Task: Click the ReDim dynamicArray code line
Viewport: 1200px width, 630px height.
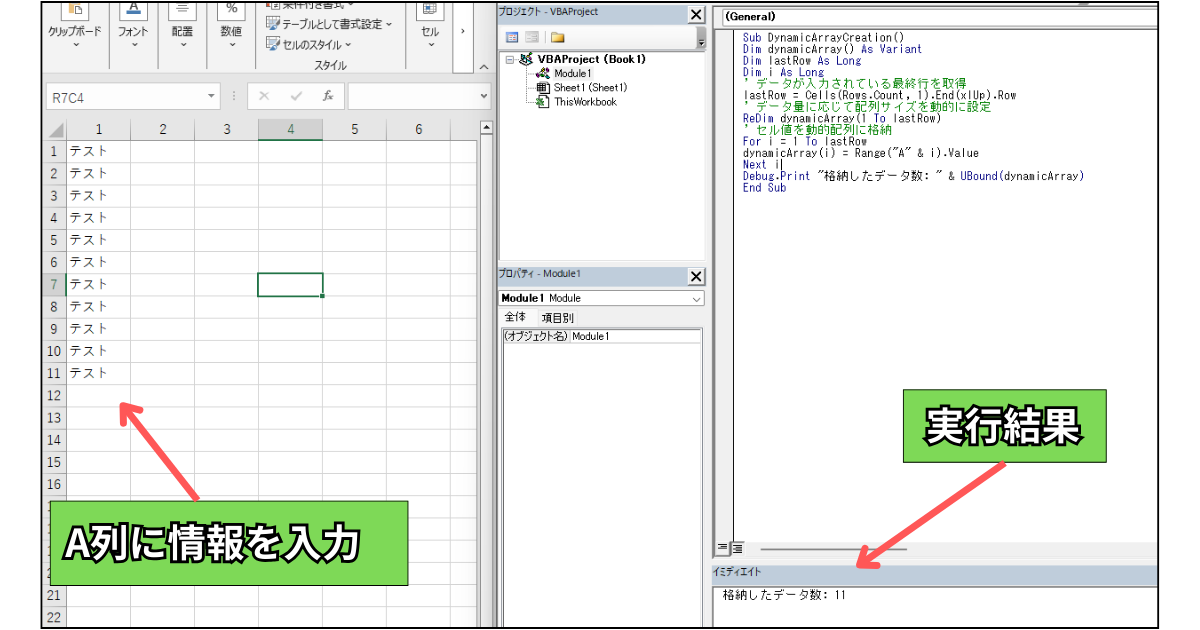Action: [842, 118]
